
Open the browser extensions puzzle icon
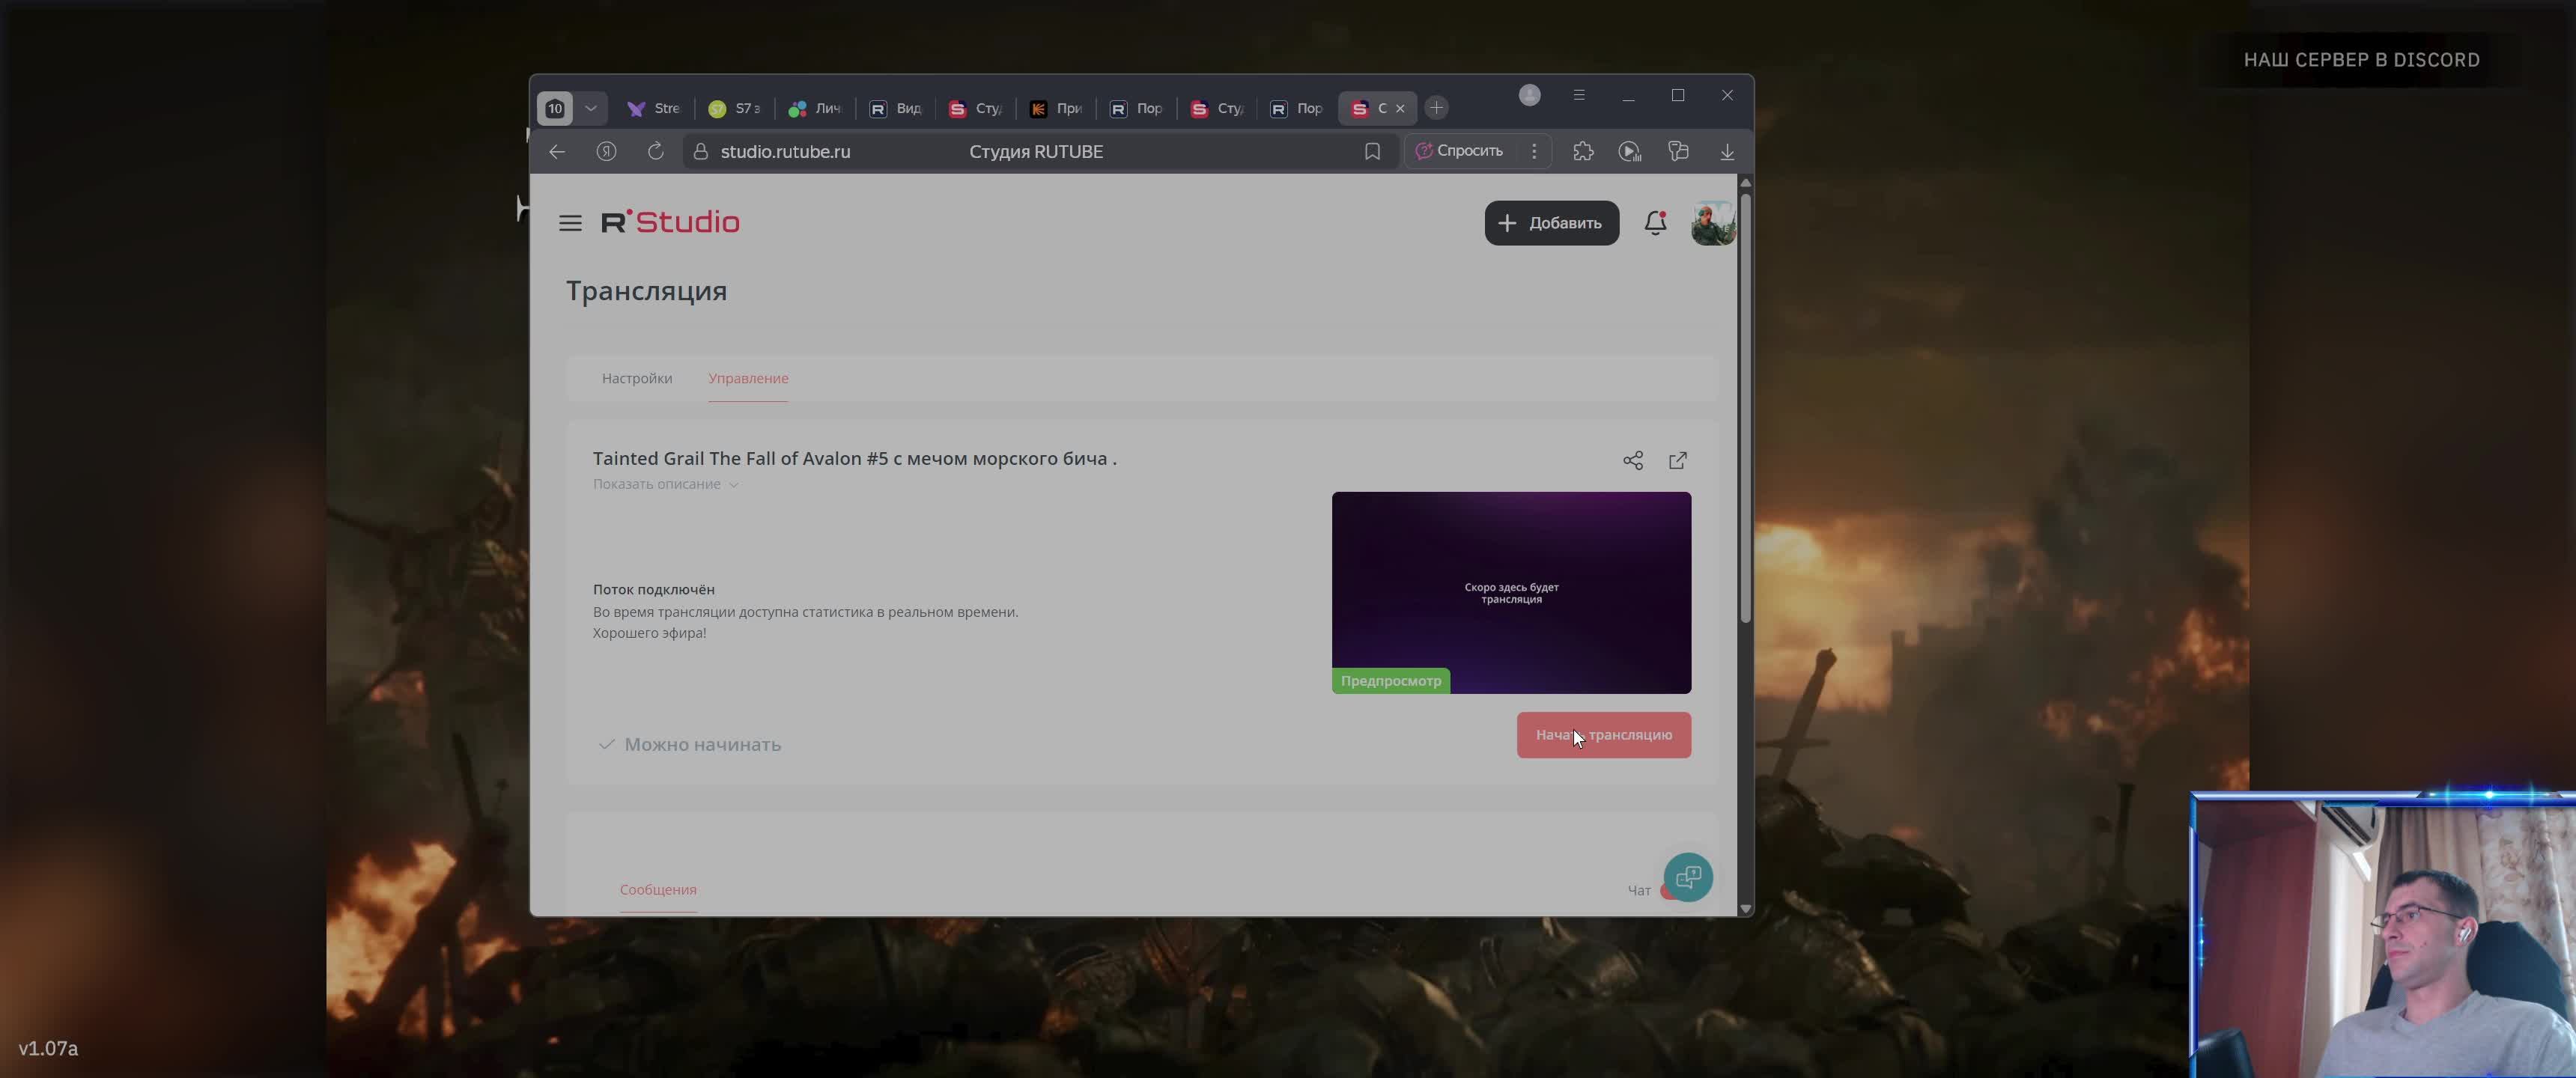1583,152
